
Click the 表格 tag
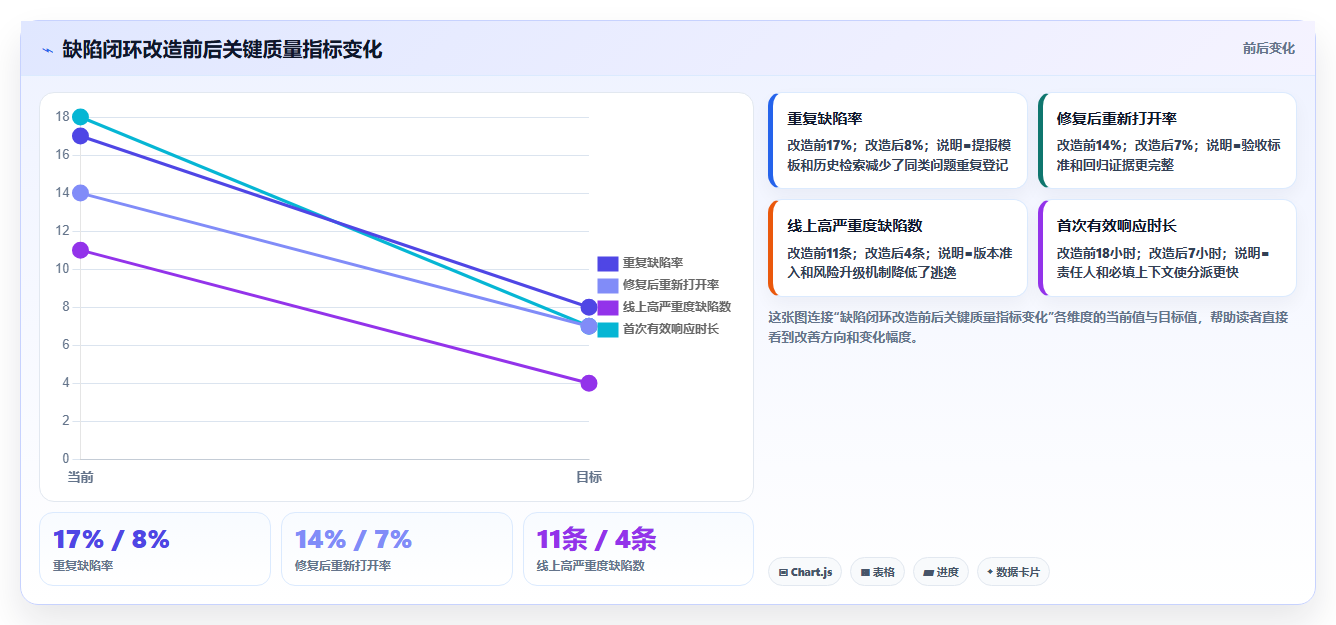pos(878,572)
